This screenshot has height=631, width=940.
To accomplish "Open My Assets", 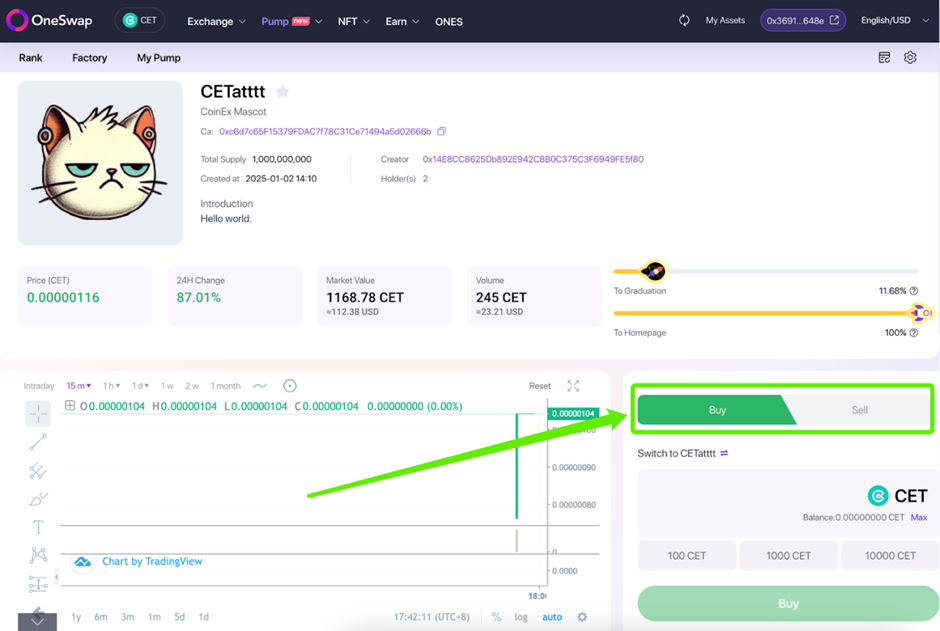I will coord(725,20).
